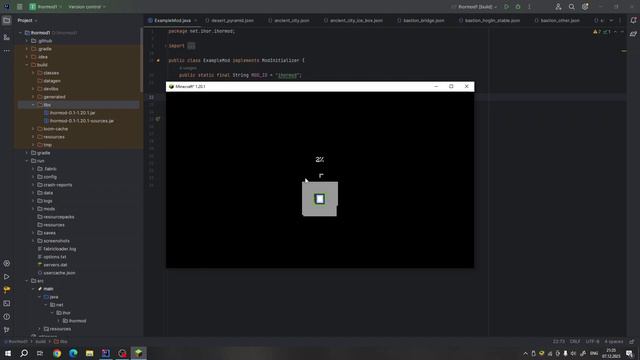This screenshot has height=360, width=640.
Task: Open the Terminal tool window
Action: [7, 303]
